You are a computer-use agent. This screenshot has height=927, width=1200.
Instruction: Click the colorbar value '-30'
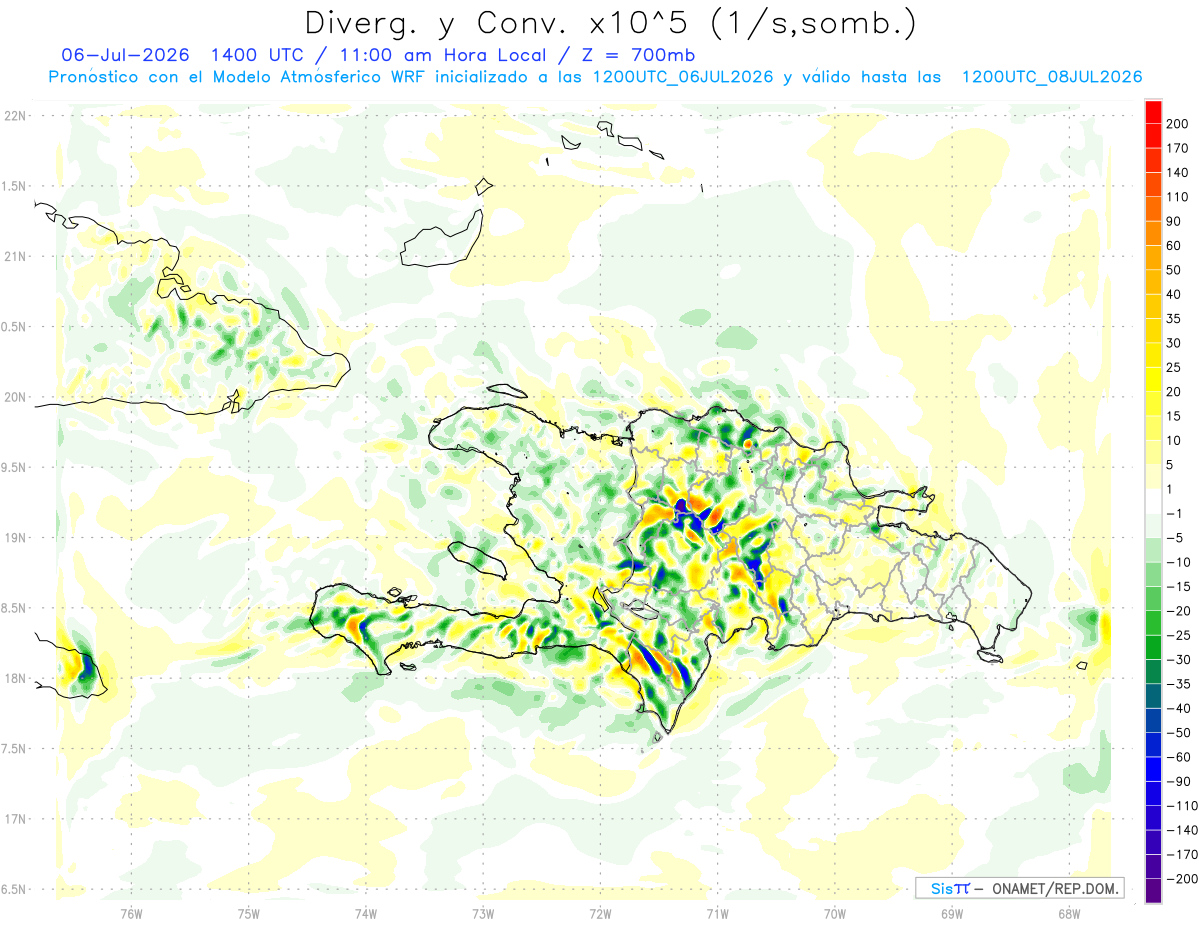click(x=1178, y=659)
